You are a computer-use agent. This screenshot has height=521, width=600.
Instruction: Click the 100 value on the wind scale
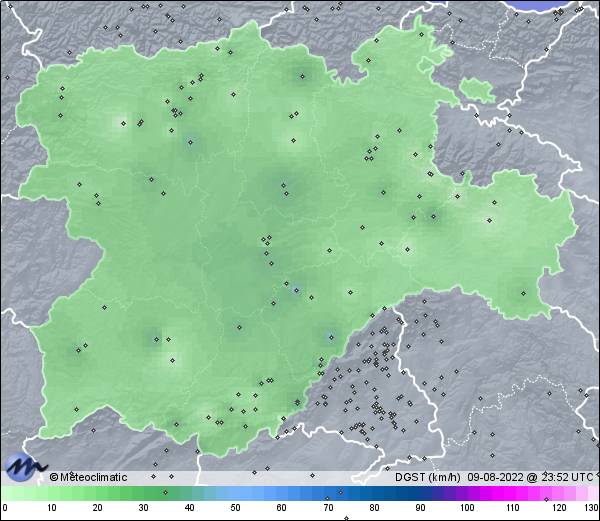pyautogui.click(x=467, y=508)
